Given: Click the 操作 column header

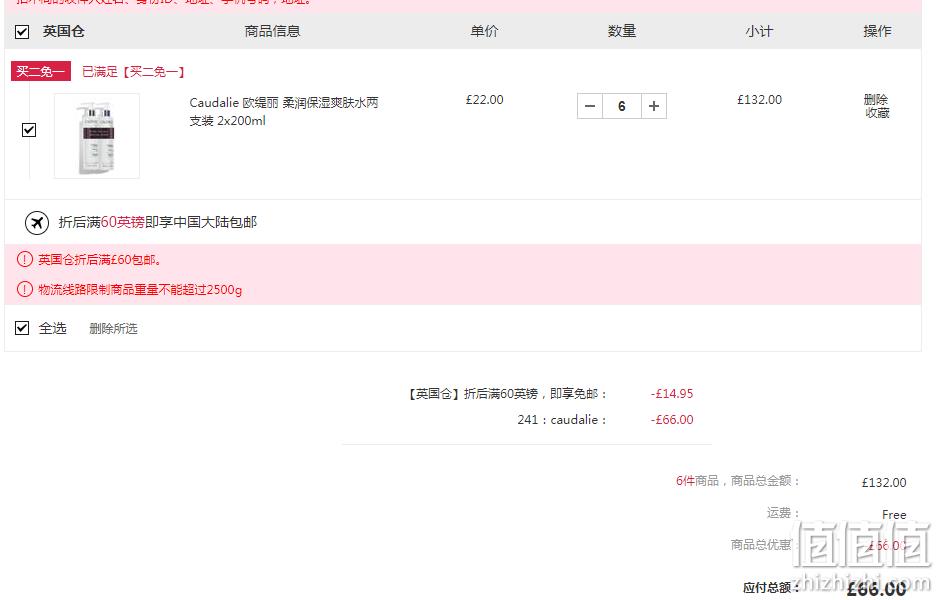Looking at the screenshot, I should [x=877, y=31].
